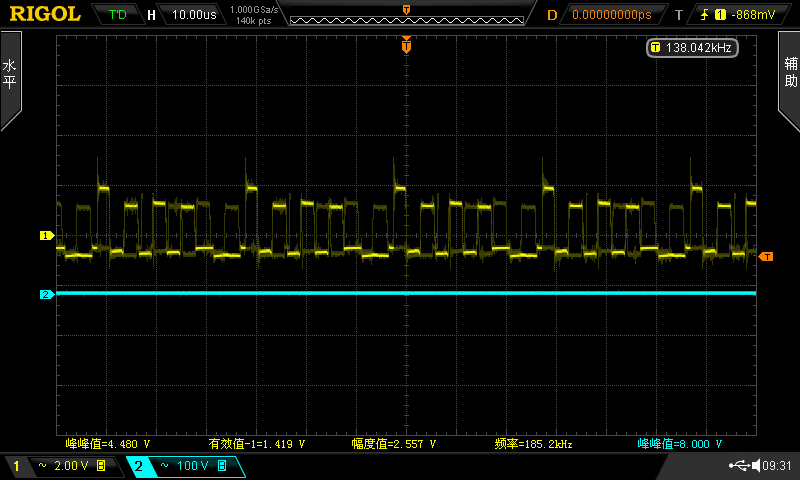Click the orange trigger level marker at right edge
The image size is (800, 480).
(766, 257)
